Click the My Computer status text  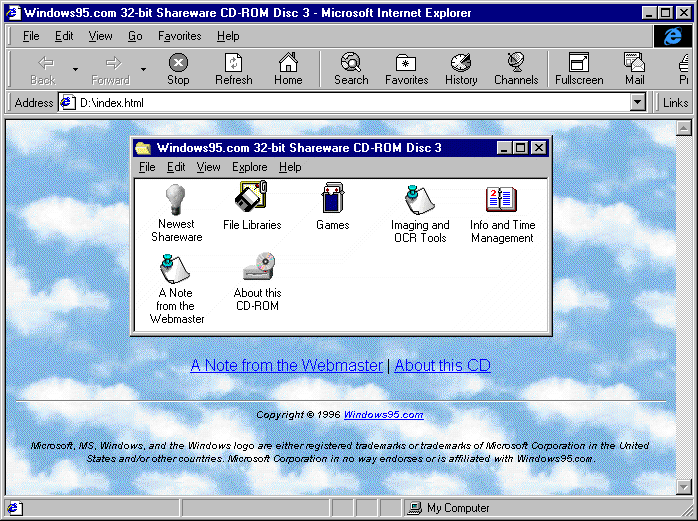tap(458, 508)
